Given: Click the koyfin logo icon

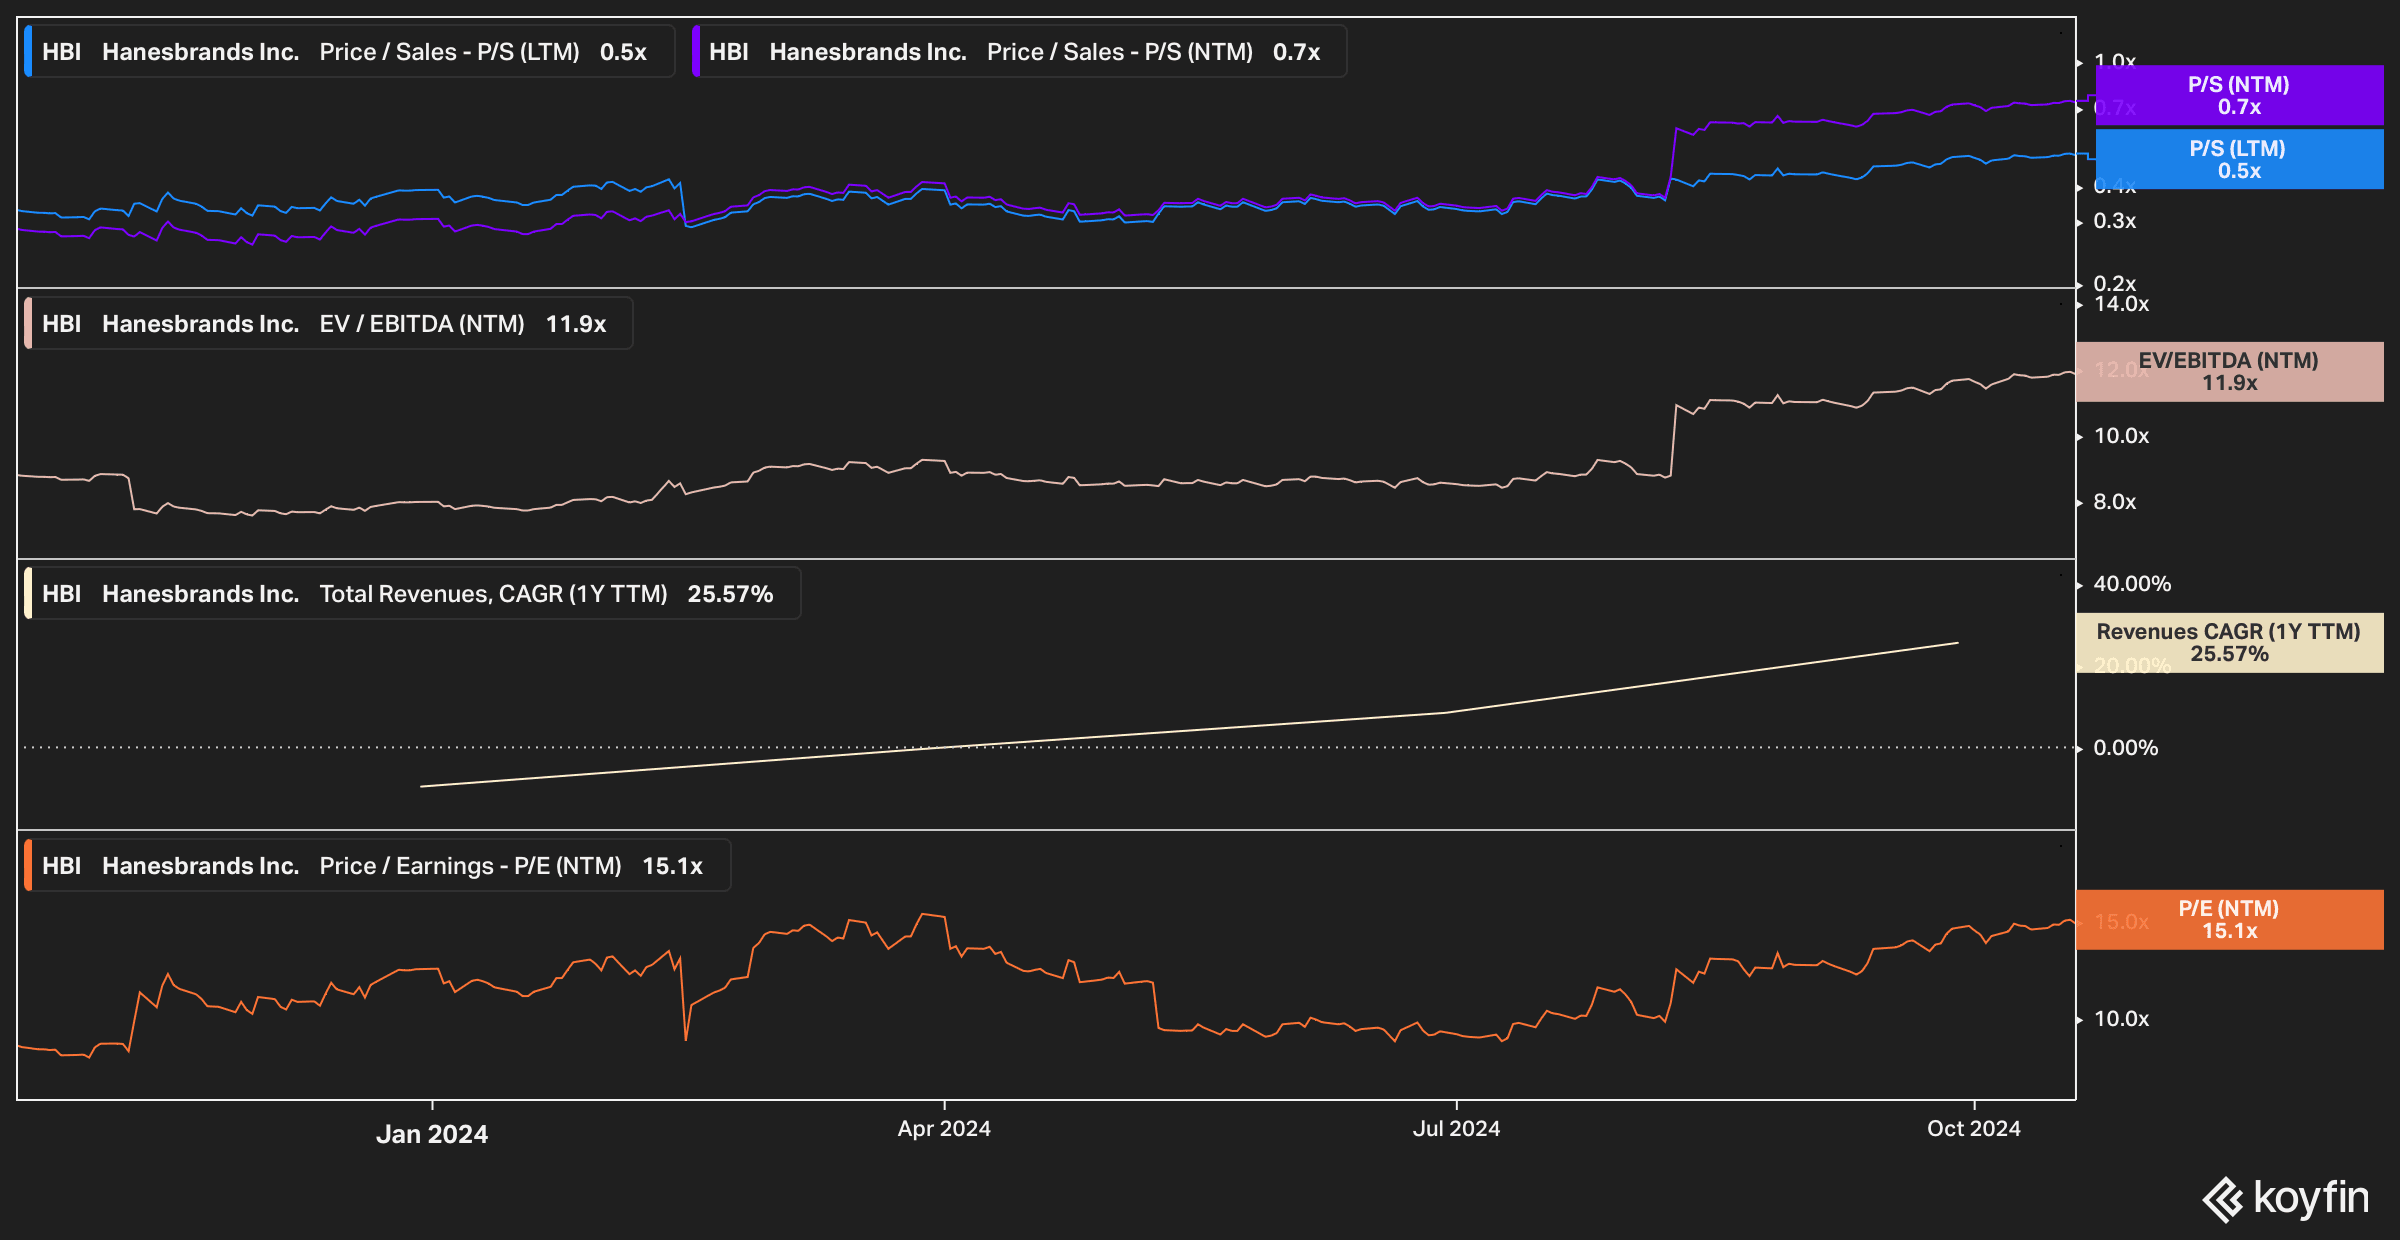Looking at the screenshot, I should [x=2223, y=1199].
